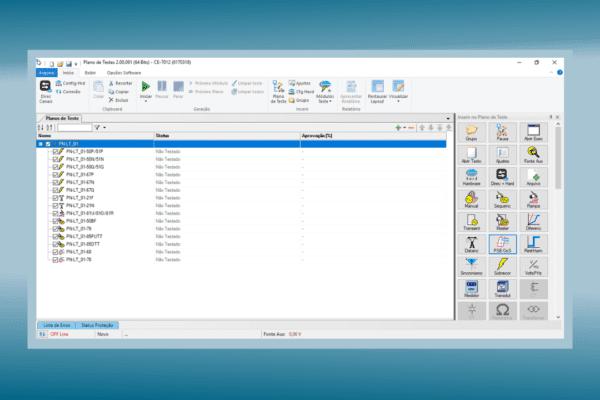The height and width of the screenshot is (400, 600).
Task: Insert a Sincronismo test module
Action: click(471, 266)
